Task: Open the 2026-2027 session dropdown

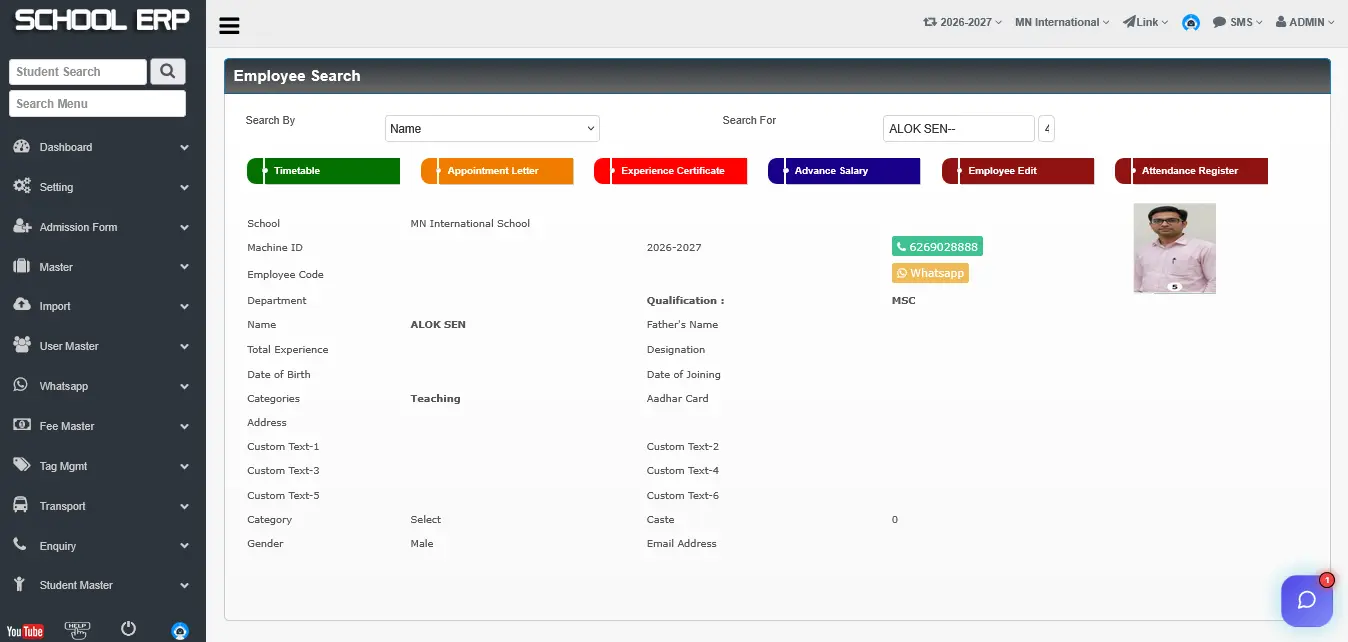Action: click(x=962, y=22)
